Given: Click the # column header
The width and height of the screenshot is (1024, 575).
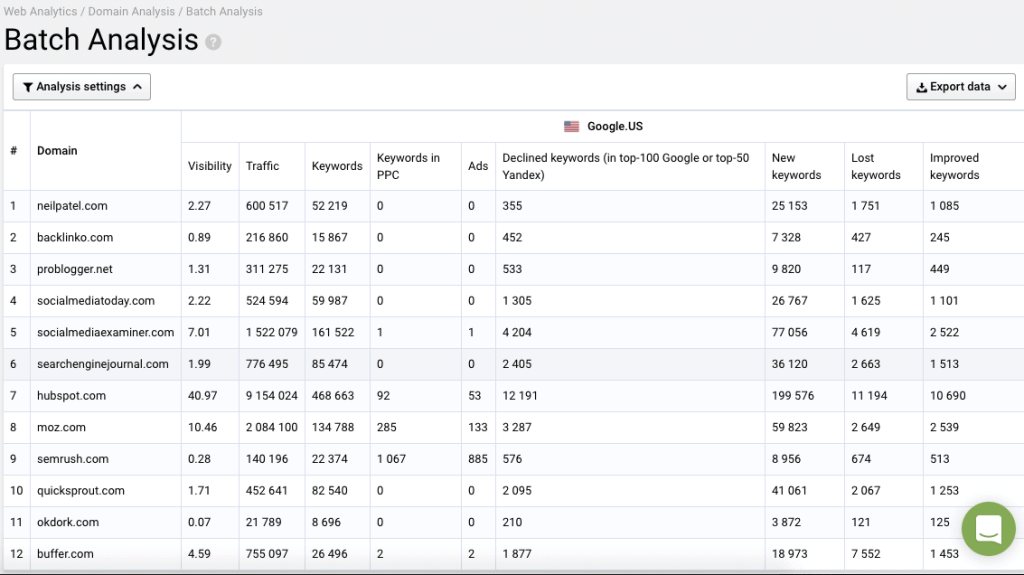Looking at the screenshot, I should (x=13, y=150).
